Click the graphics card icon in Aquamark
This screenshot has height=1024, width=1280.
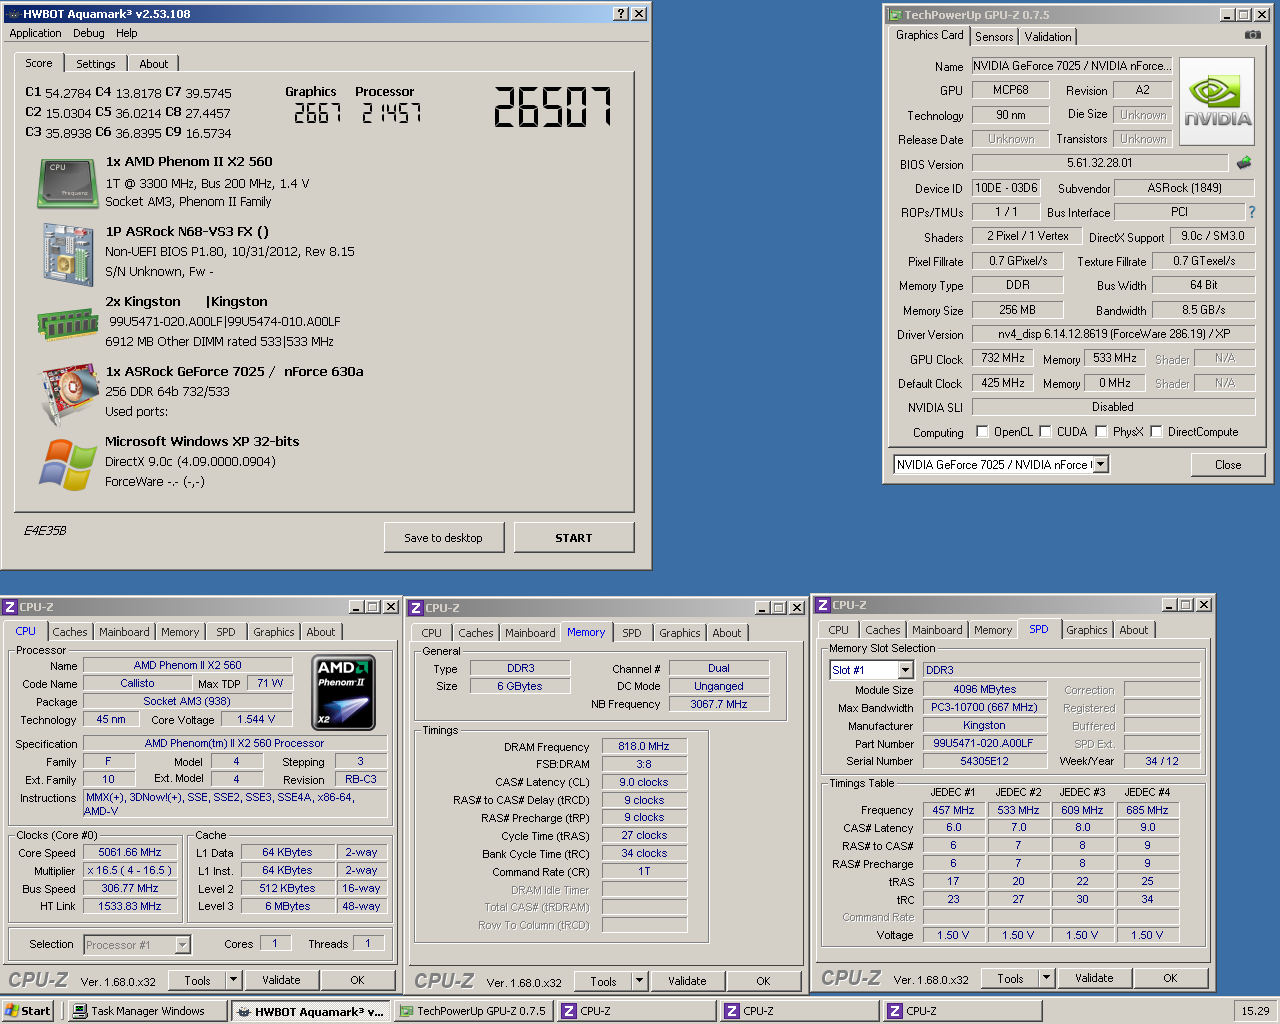click(x=68, y=394)
